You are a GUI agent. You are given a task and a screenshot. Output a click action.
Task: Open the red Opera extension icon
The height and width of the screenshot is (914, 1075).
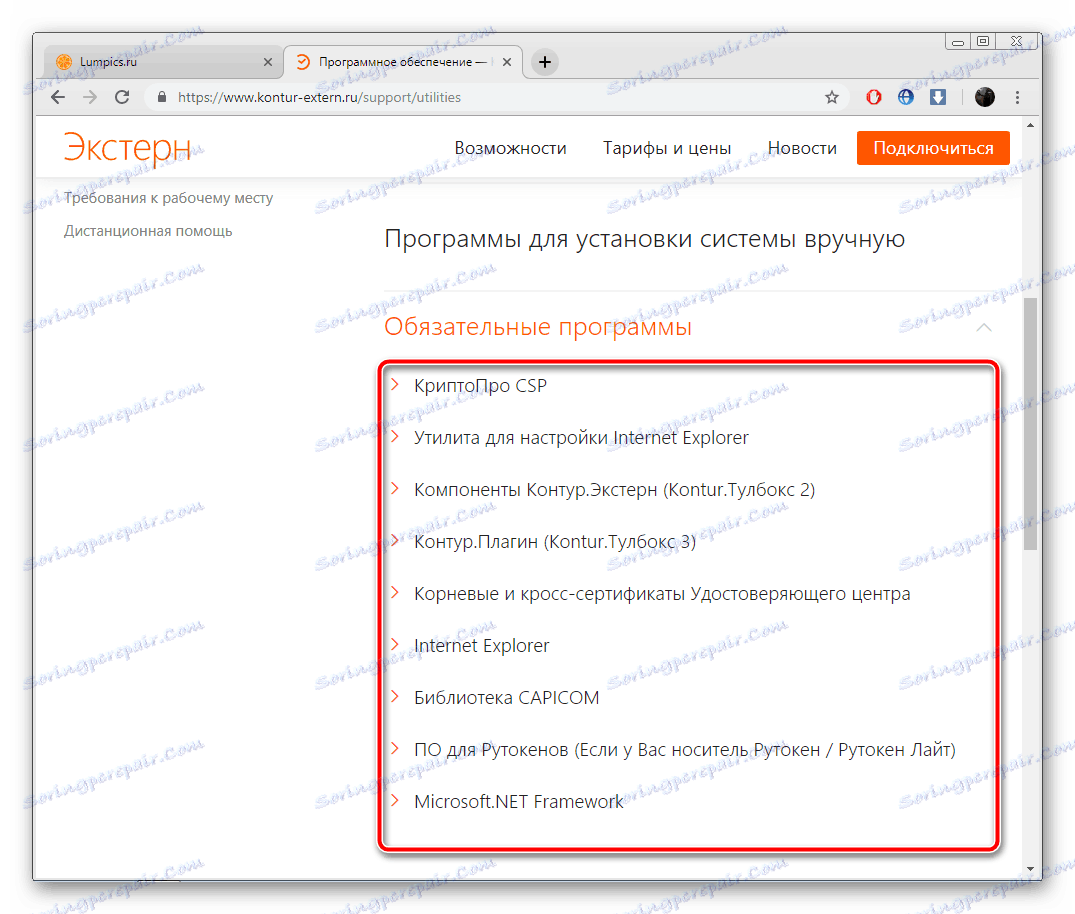[x=873, y=97]
